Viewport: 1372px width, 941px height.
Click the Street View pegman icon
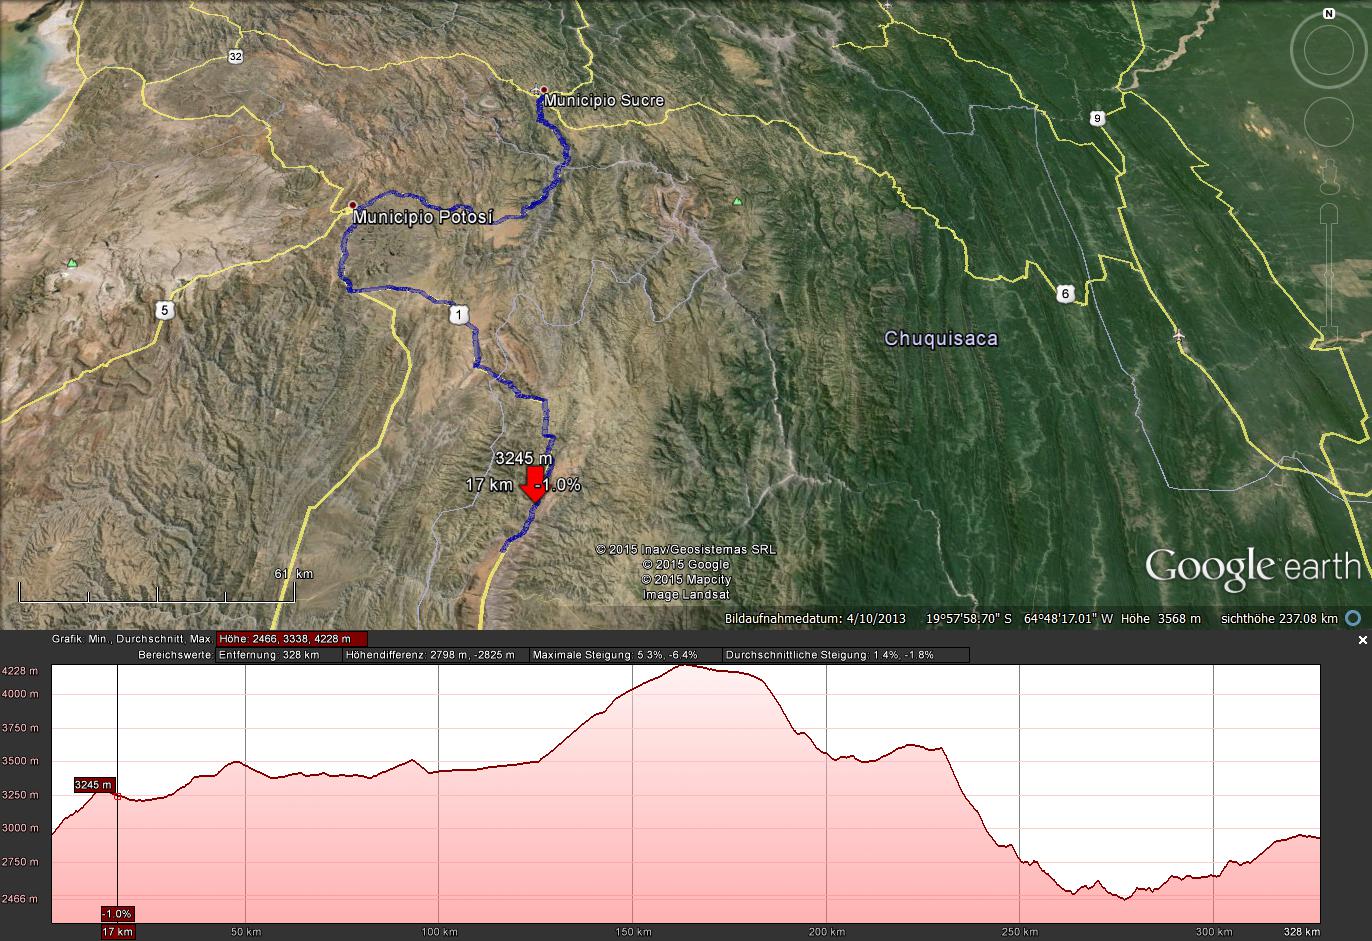pyautogui.click(x=1329, y=176)
